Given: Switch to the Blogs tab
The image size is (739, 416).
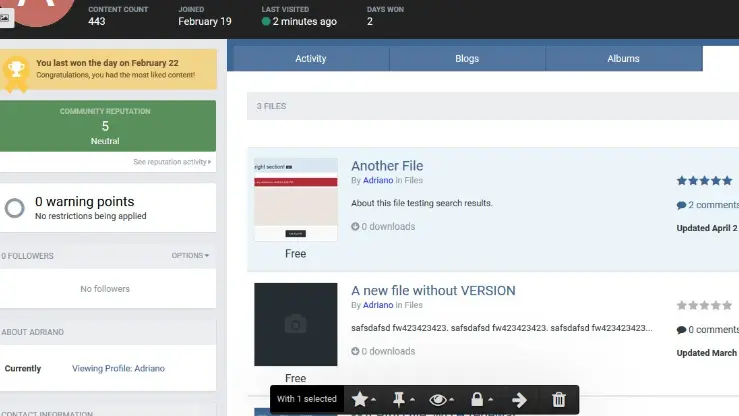Looking at the screenshot, I should point(467,59).
